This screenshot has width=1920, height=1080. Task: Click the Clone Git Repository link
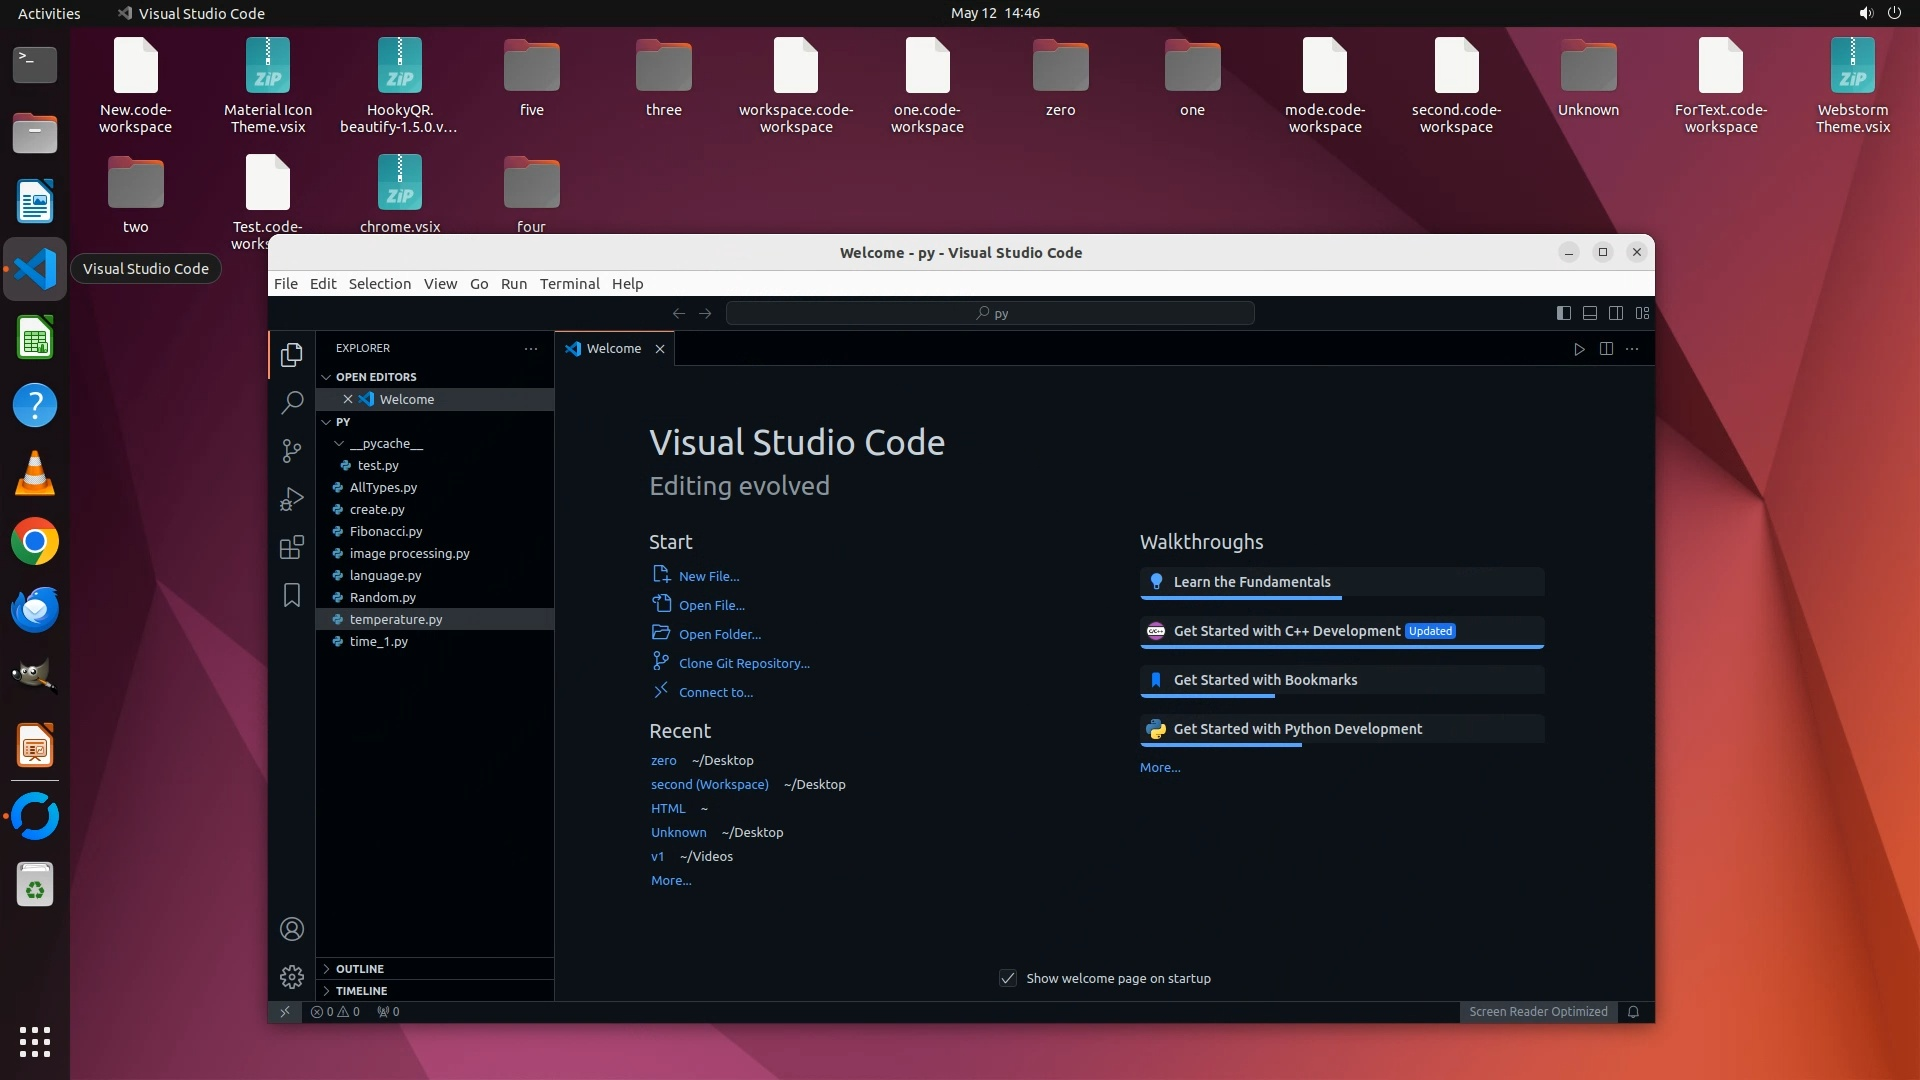[x=743, y=663]
